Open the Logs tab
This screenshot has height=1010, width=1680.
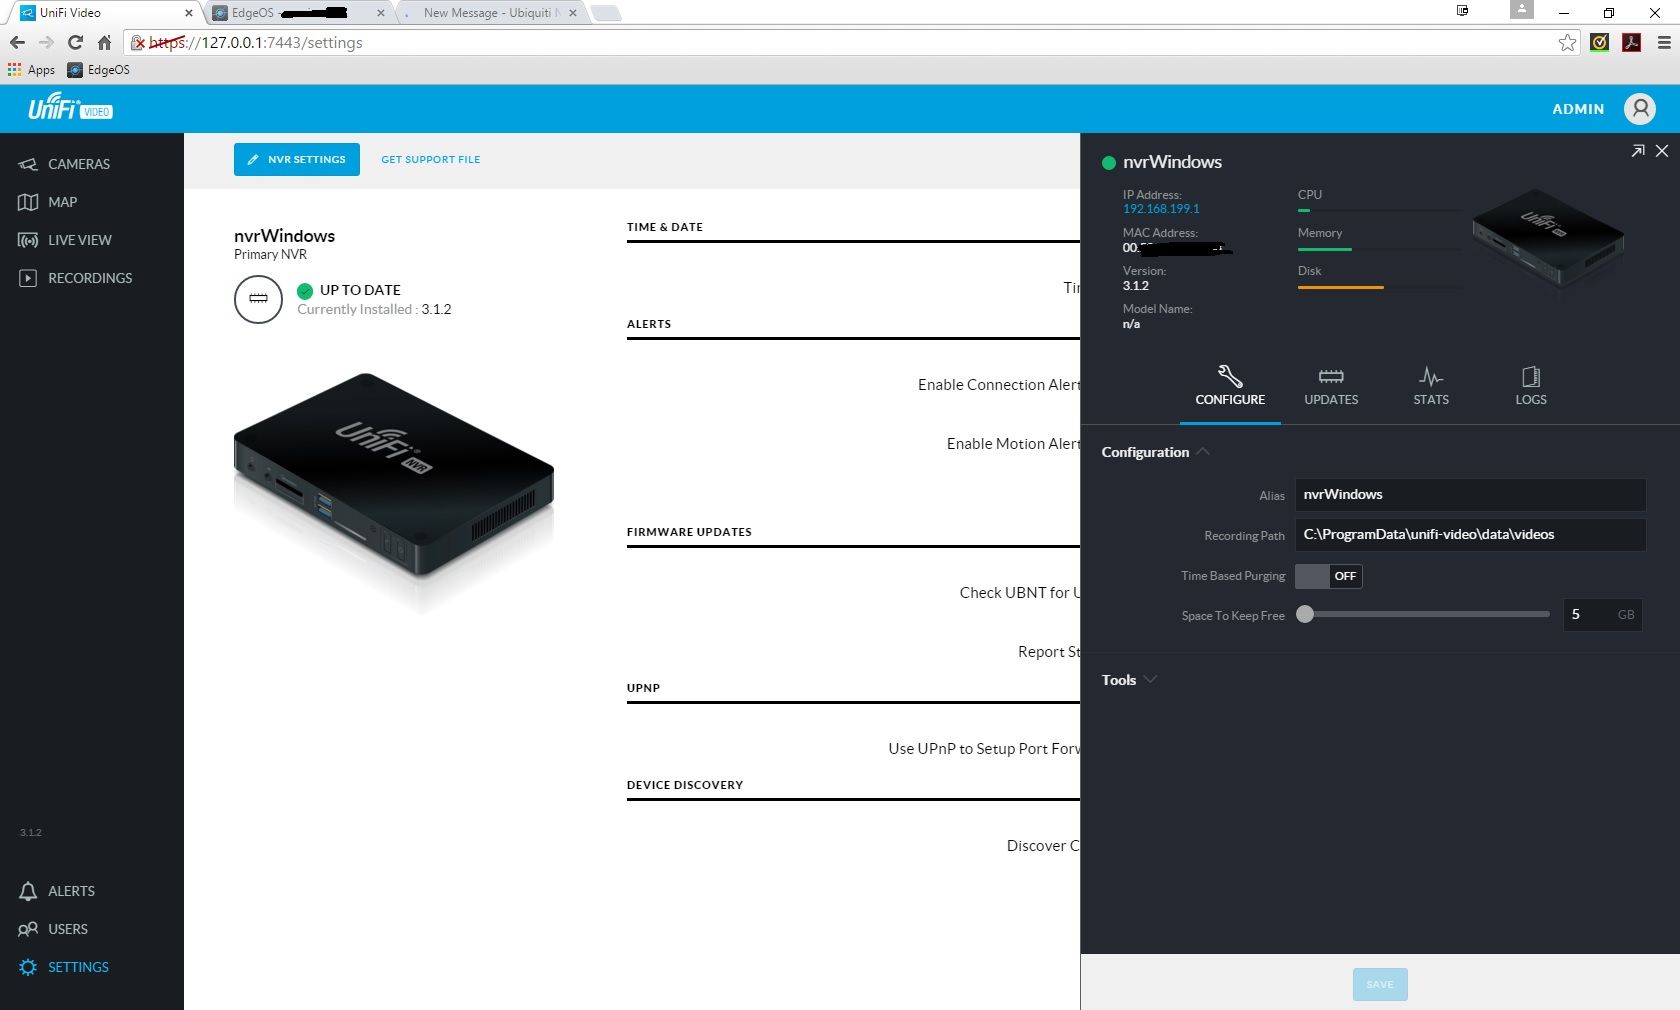1530,386
